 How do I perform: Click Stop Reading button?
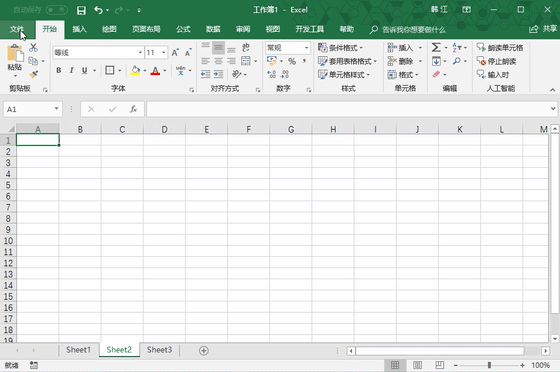pos(496,61)
